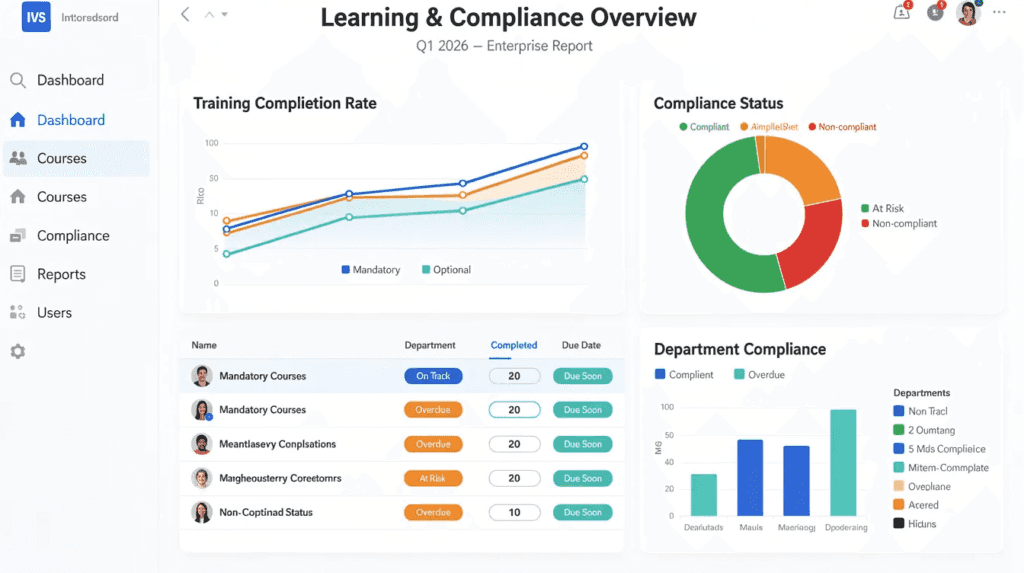Open the user profile avatar
Image resolution: width=1024 pixels, height=573 pixels.
click(967, 12)
